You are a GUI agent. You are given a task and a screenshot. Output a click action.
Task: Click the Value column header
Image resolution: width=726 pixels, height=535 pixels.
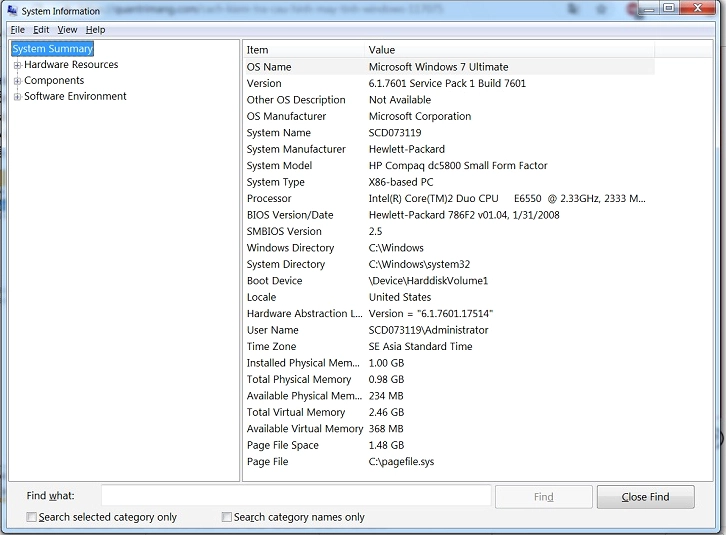tap(509, 50)
